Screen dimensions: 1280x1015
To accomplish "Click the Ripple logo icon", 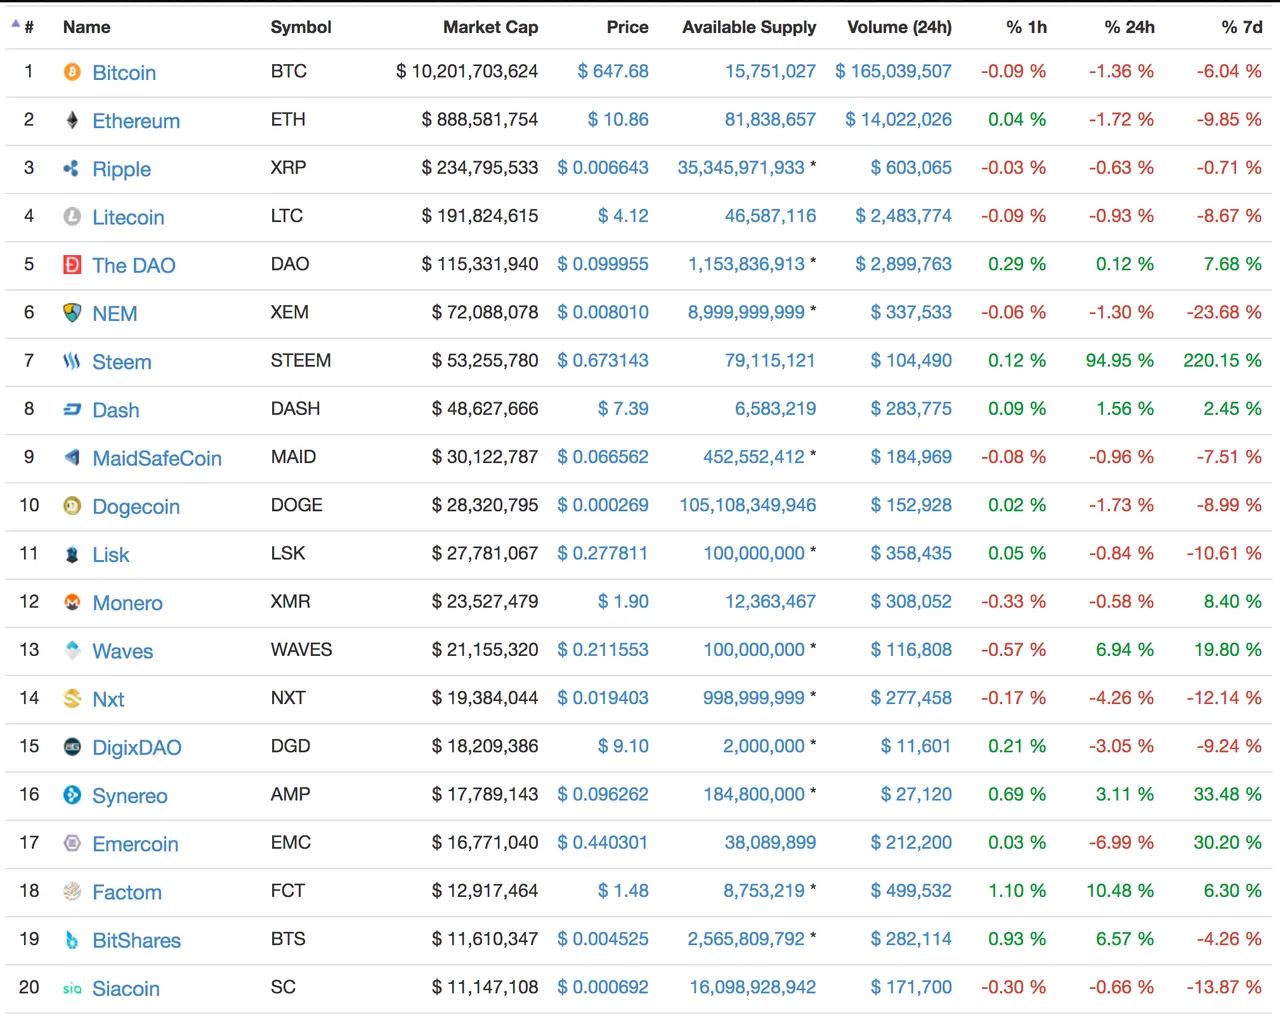I will tap(72, 168).
